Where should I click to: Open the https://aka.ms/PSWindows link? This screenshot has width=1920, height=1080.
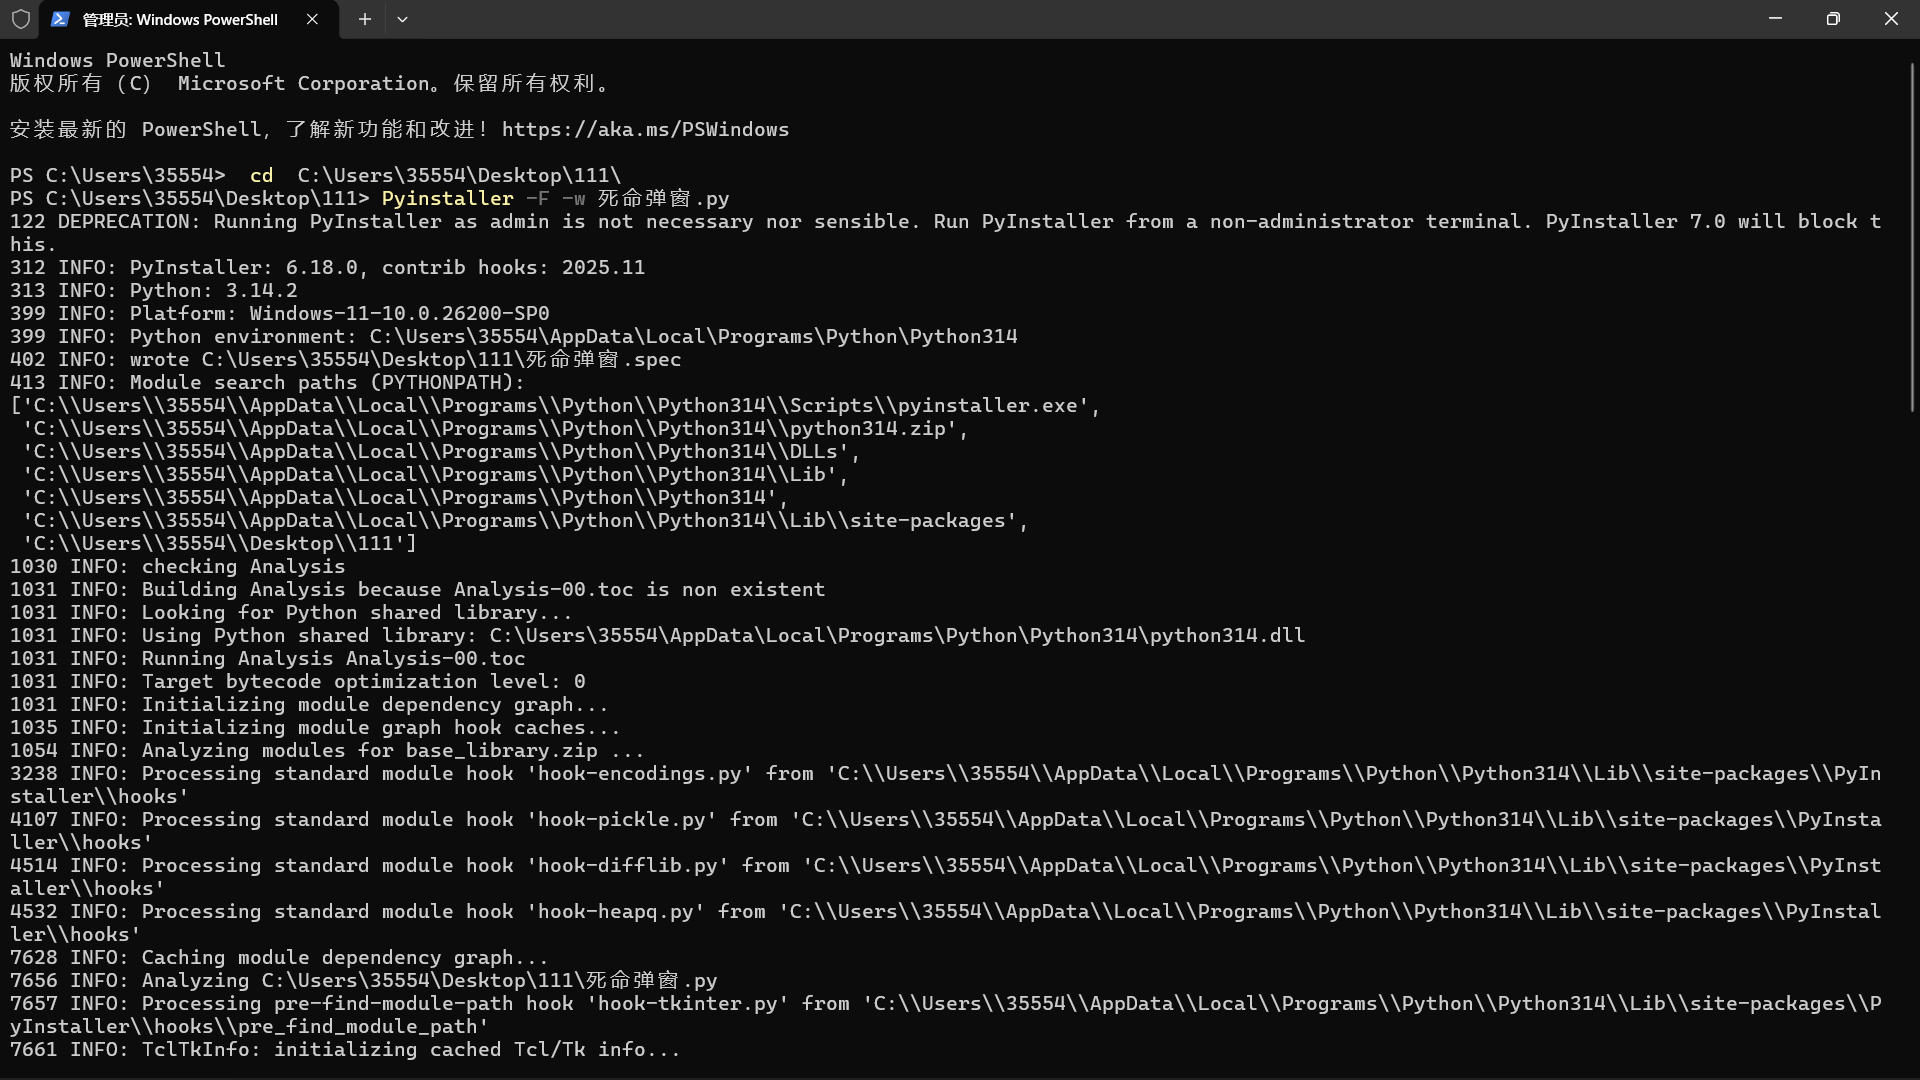(x=645, y=129)
